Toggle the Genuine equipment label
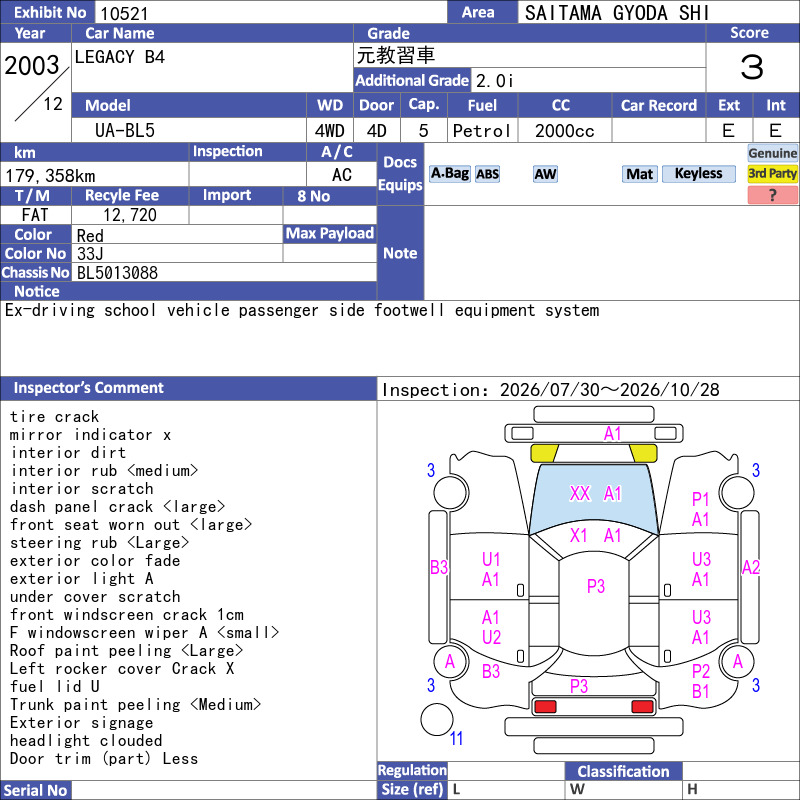800x800 pixels. 772,153
